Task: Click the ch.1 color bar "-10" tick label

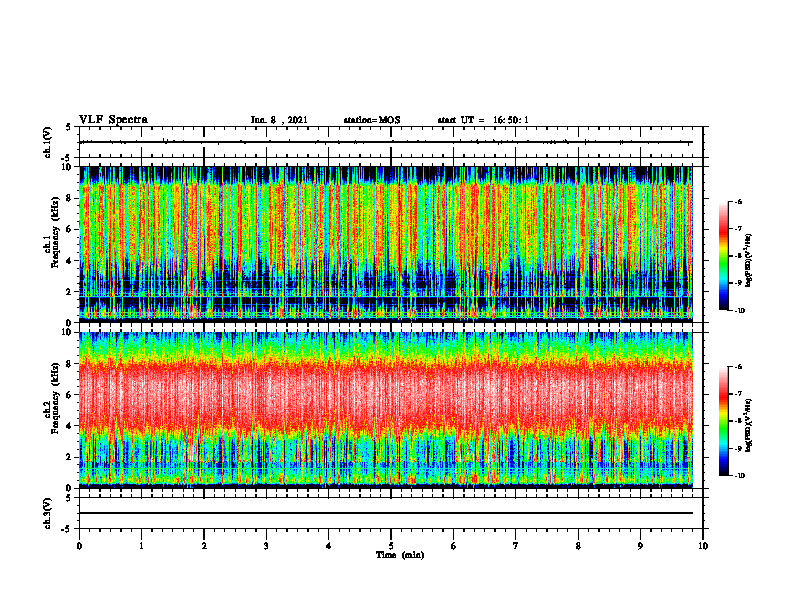Action: 739,311
